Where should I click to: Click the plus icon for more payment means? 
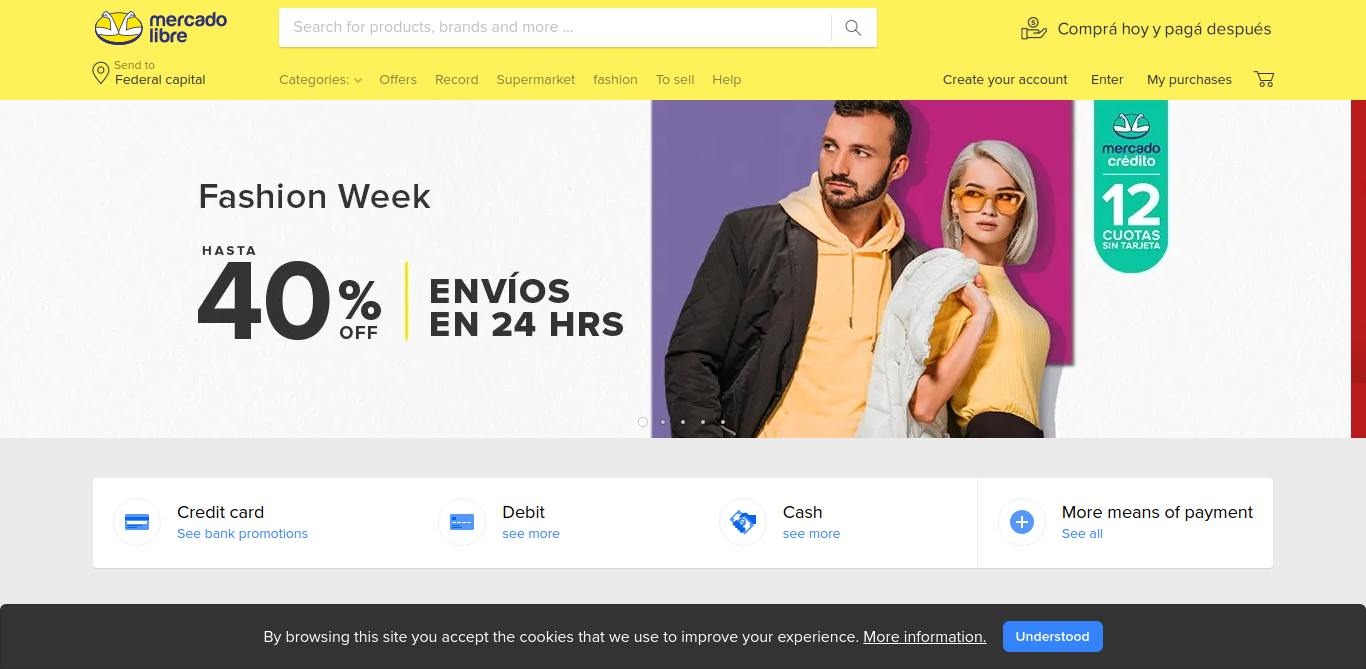(x=1021, y=522)
